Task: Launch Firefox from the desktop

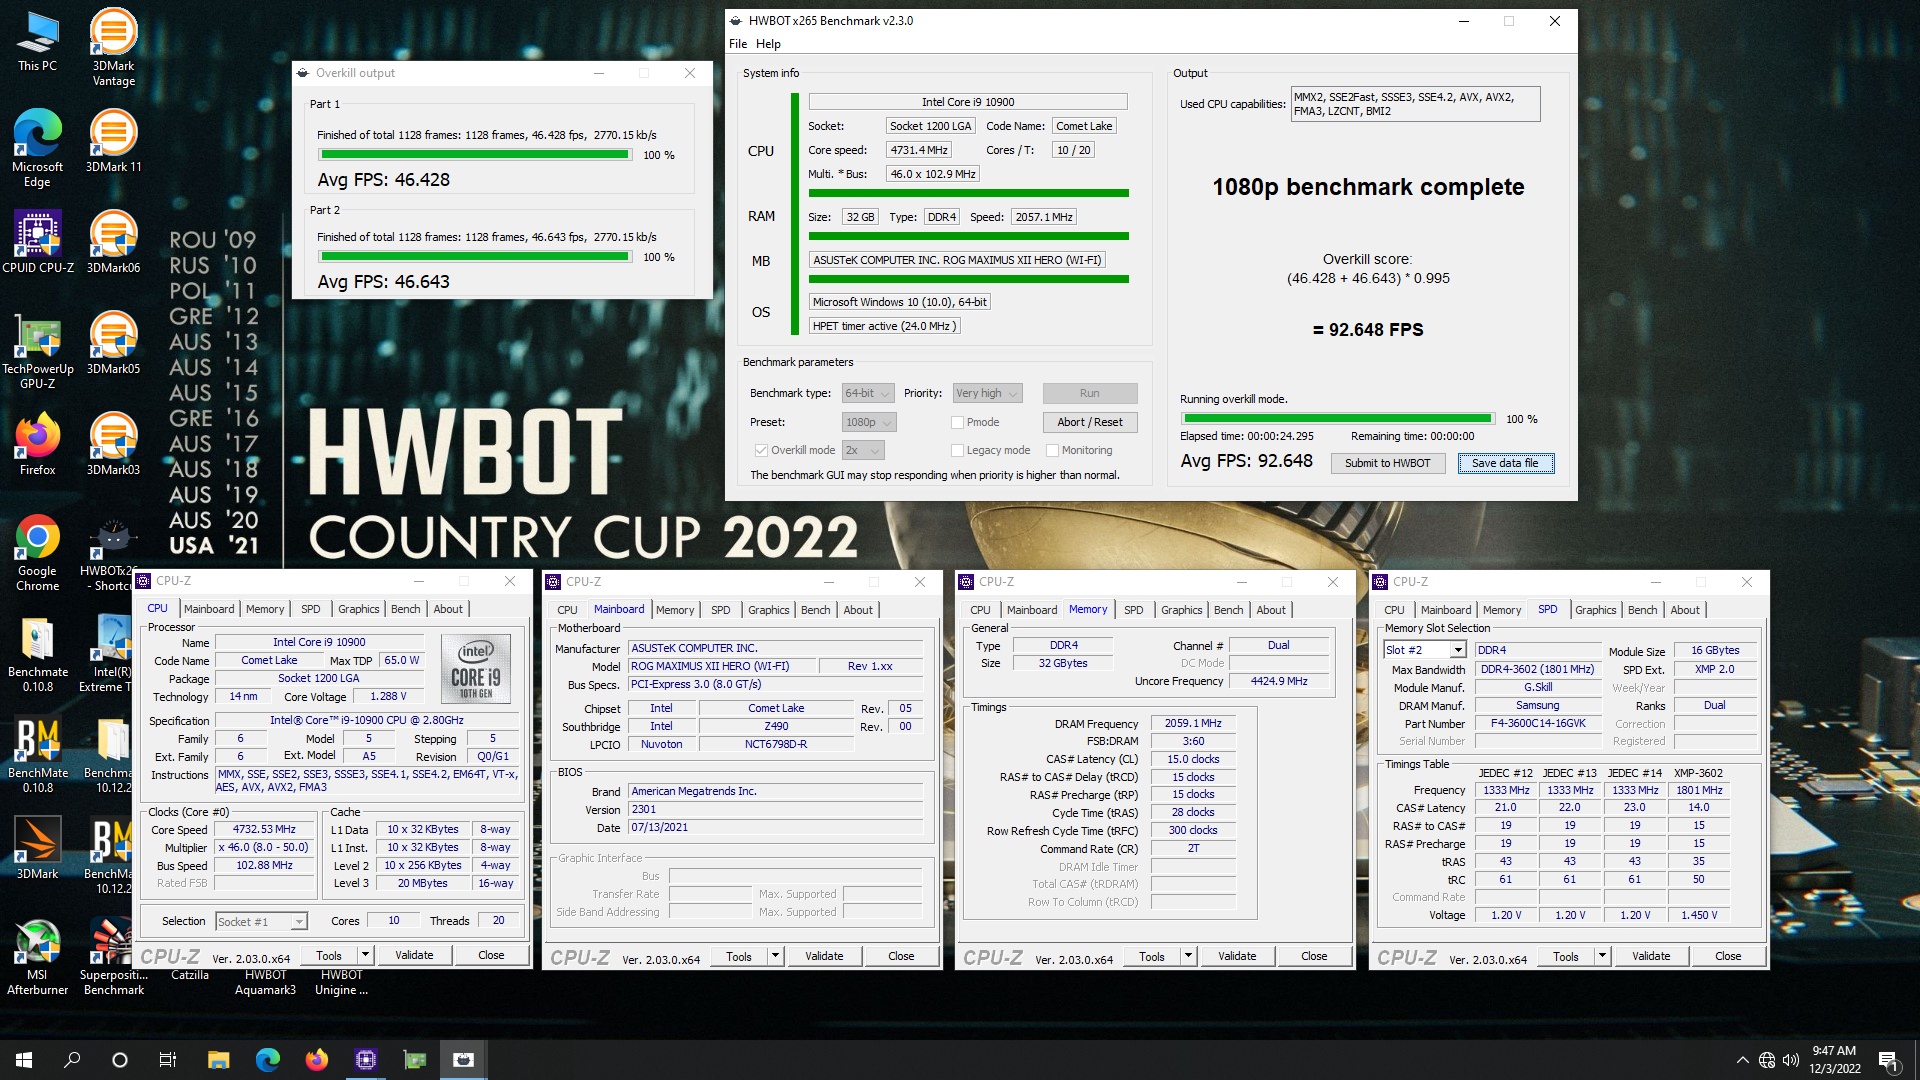Action: (37, 444)
